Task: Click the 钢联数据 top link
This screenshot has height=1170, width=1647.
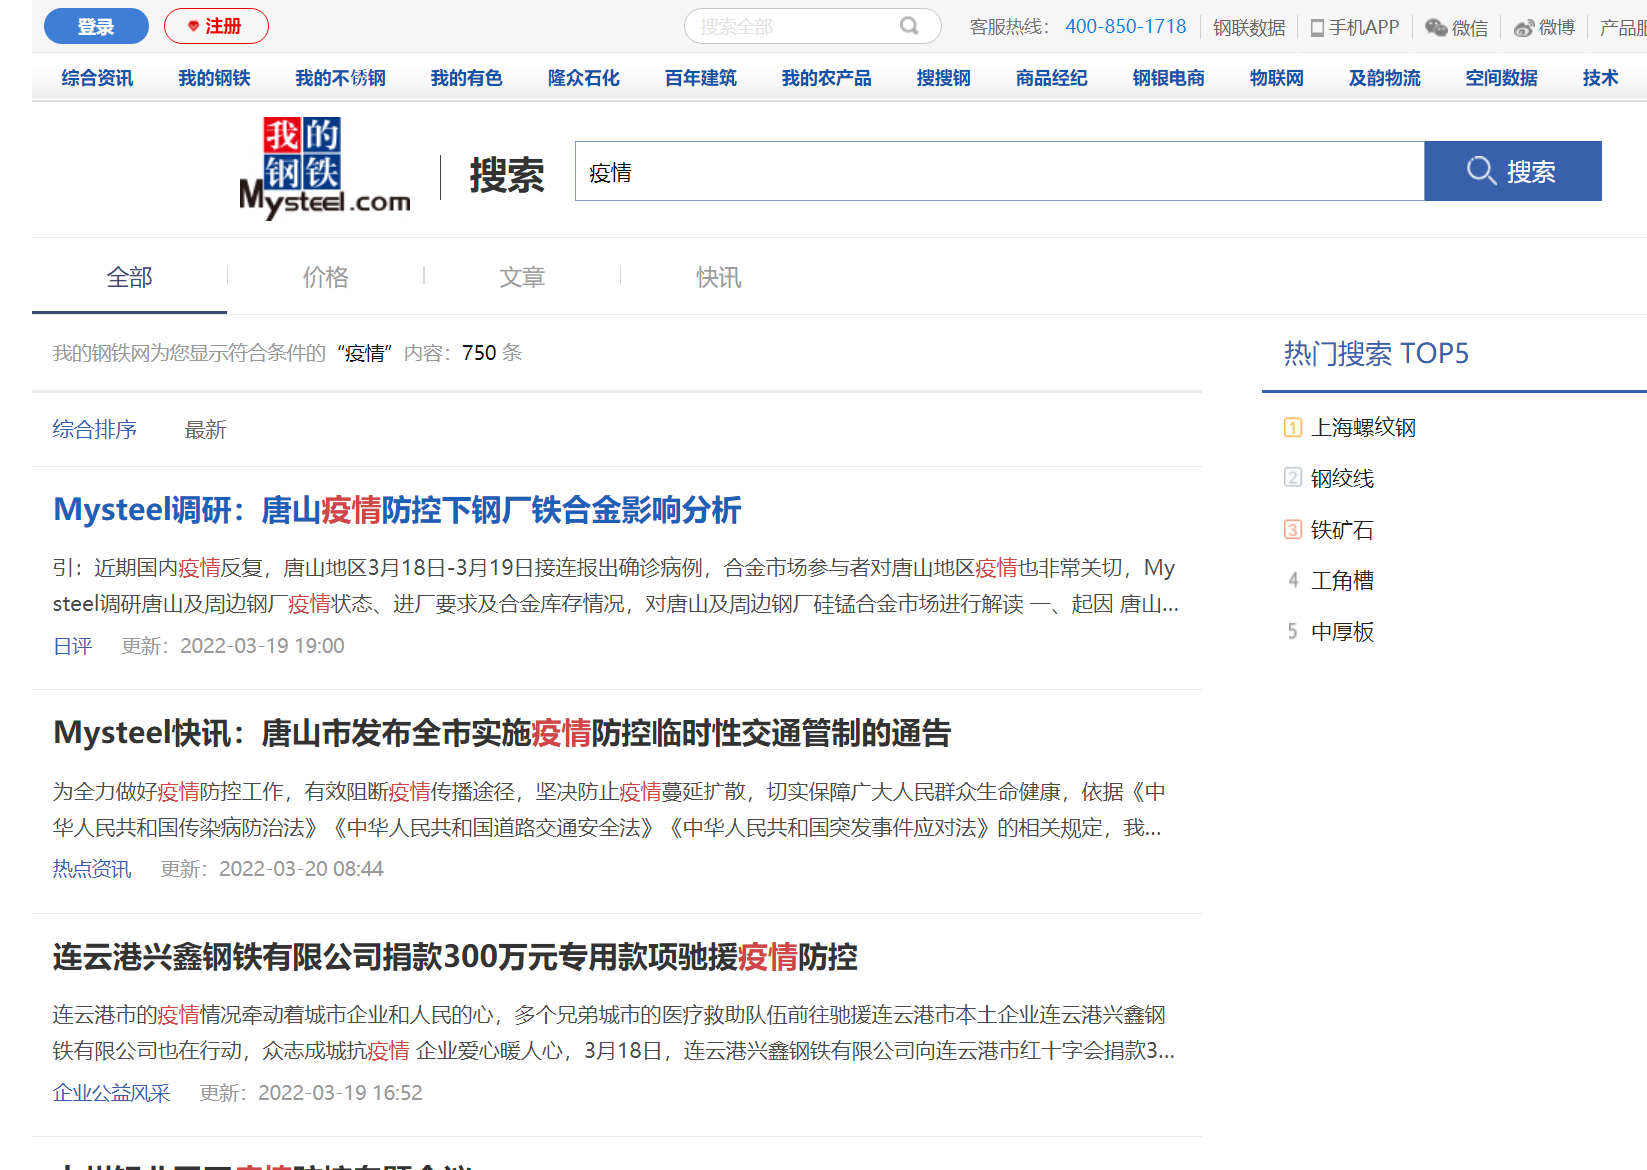Action: coord(1249,27)
